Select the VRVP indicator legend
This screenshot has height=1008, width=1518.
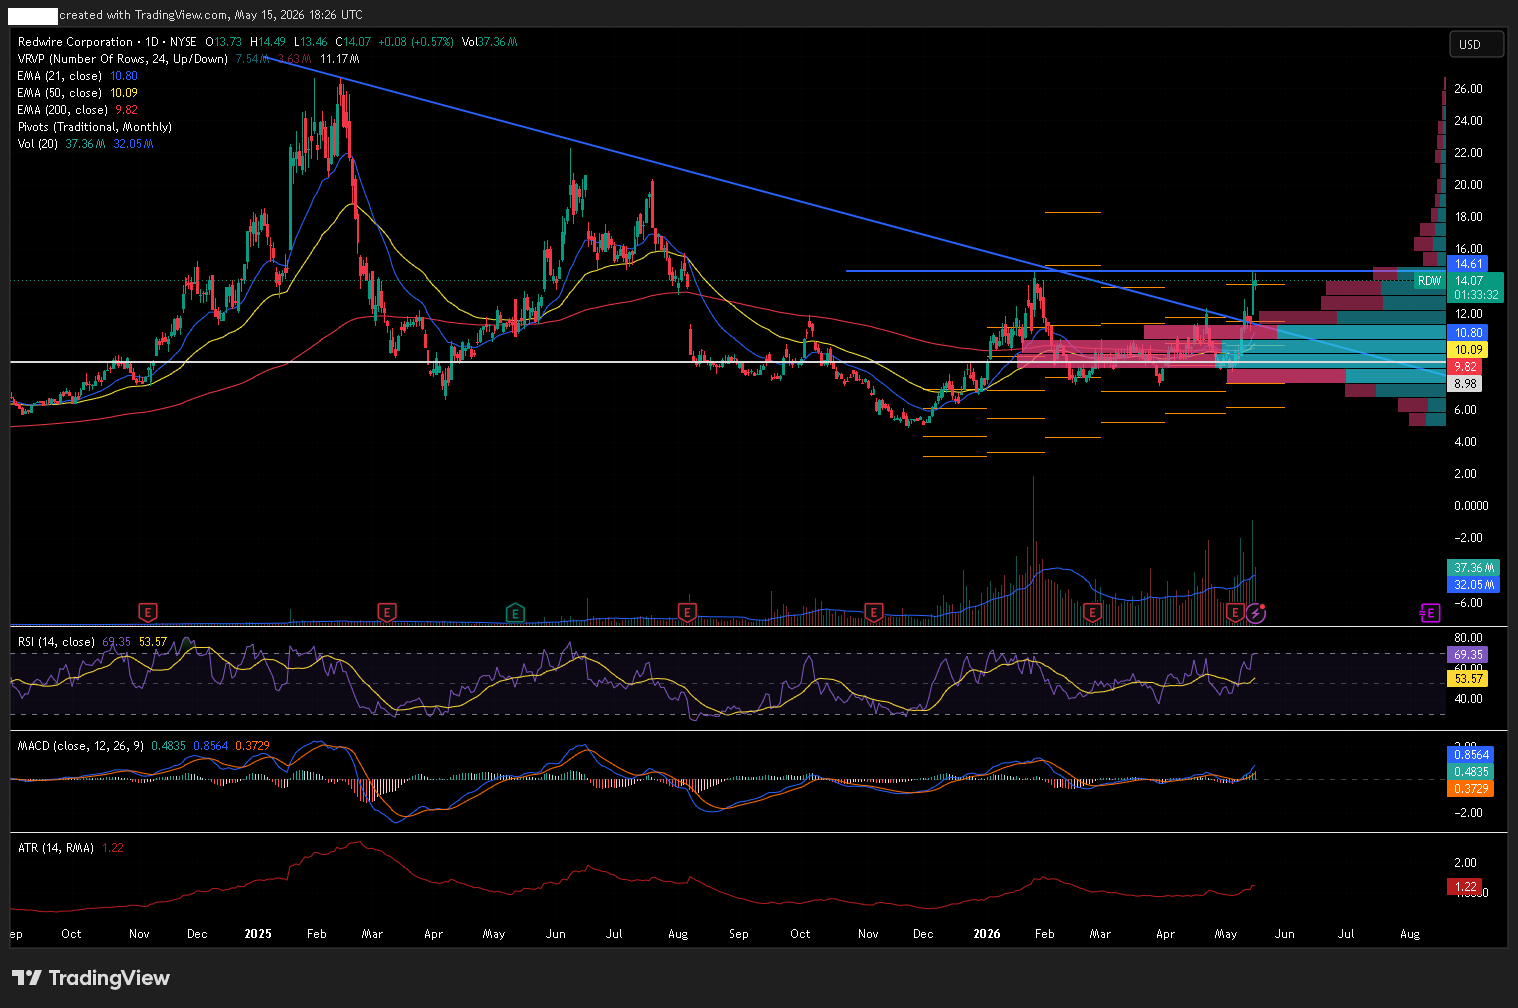(x=123, y=59)
